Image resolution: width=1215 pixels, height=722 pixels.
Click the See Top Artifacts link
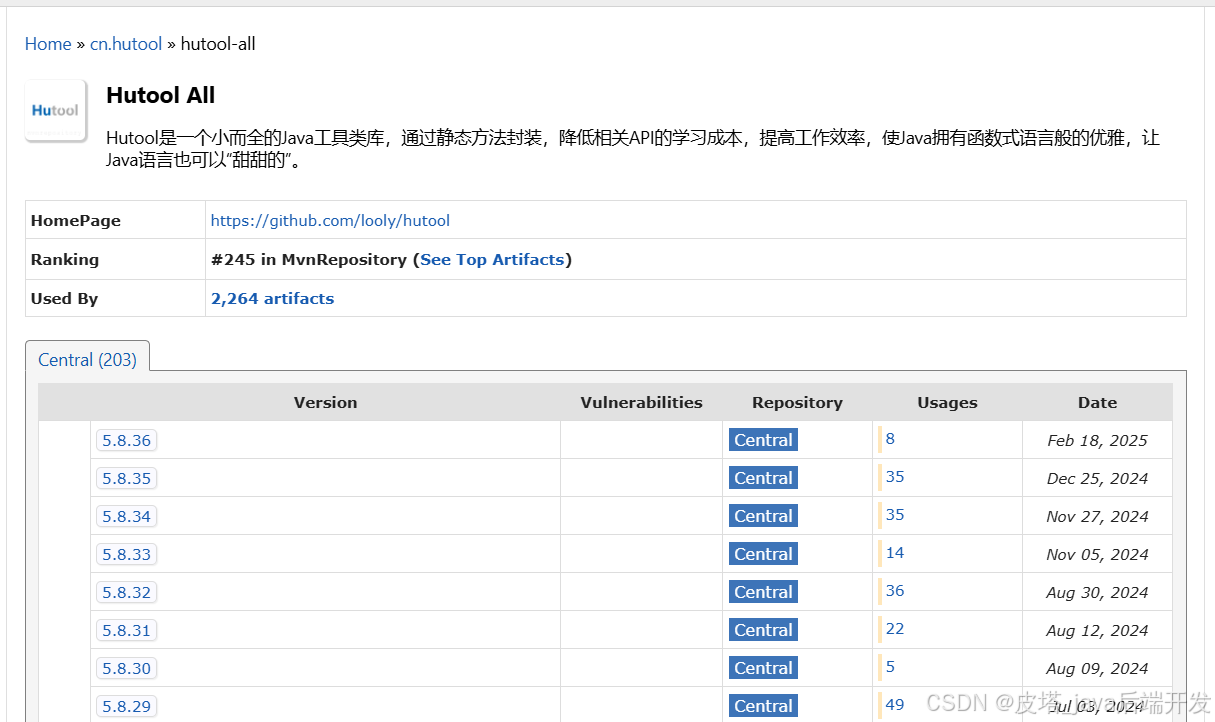pyautogui.click(x=492, y=259)
